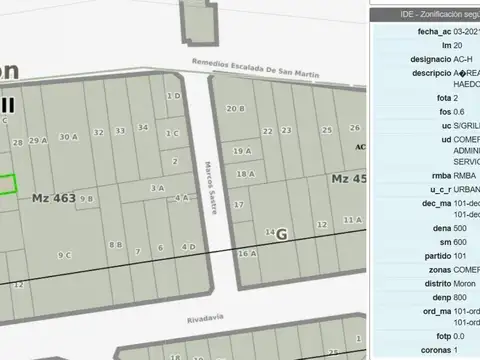Viewport: 480px width, 360px height.
Task: Click parcel 3 A in Mz 463
Action: coord(157,188)
